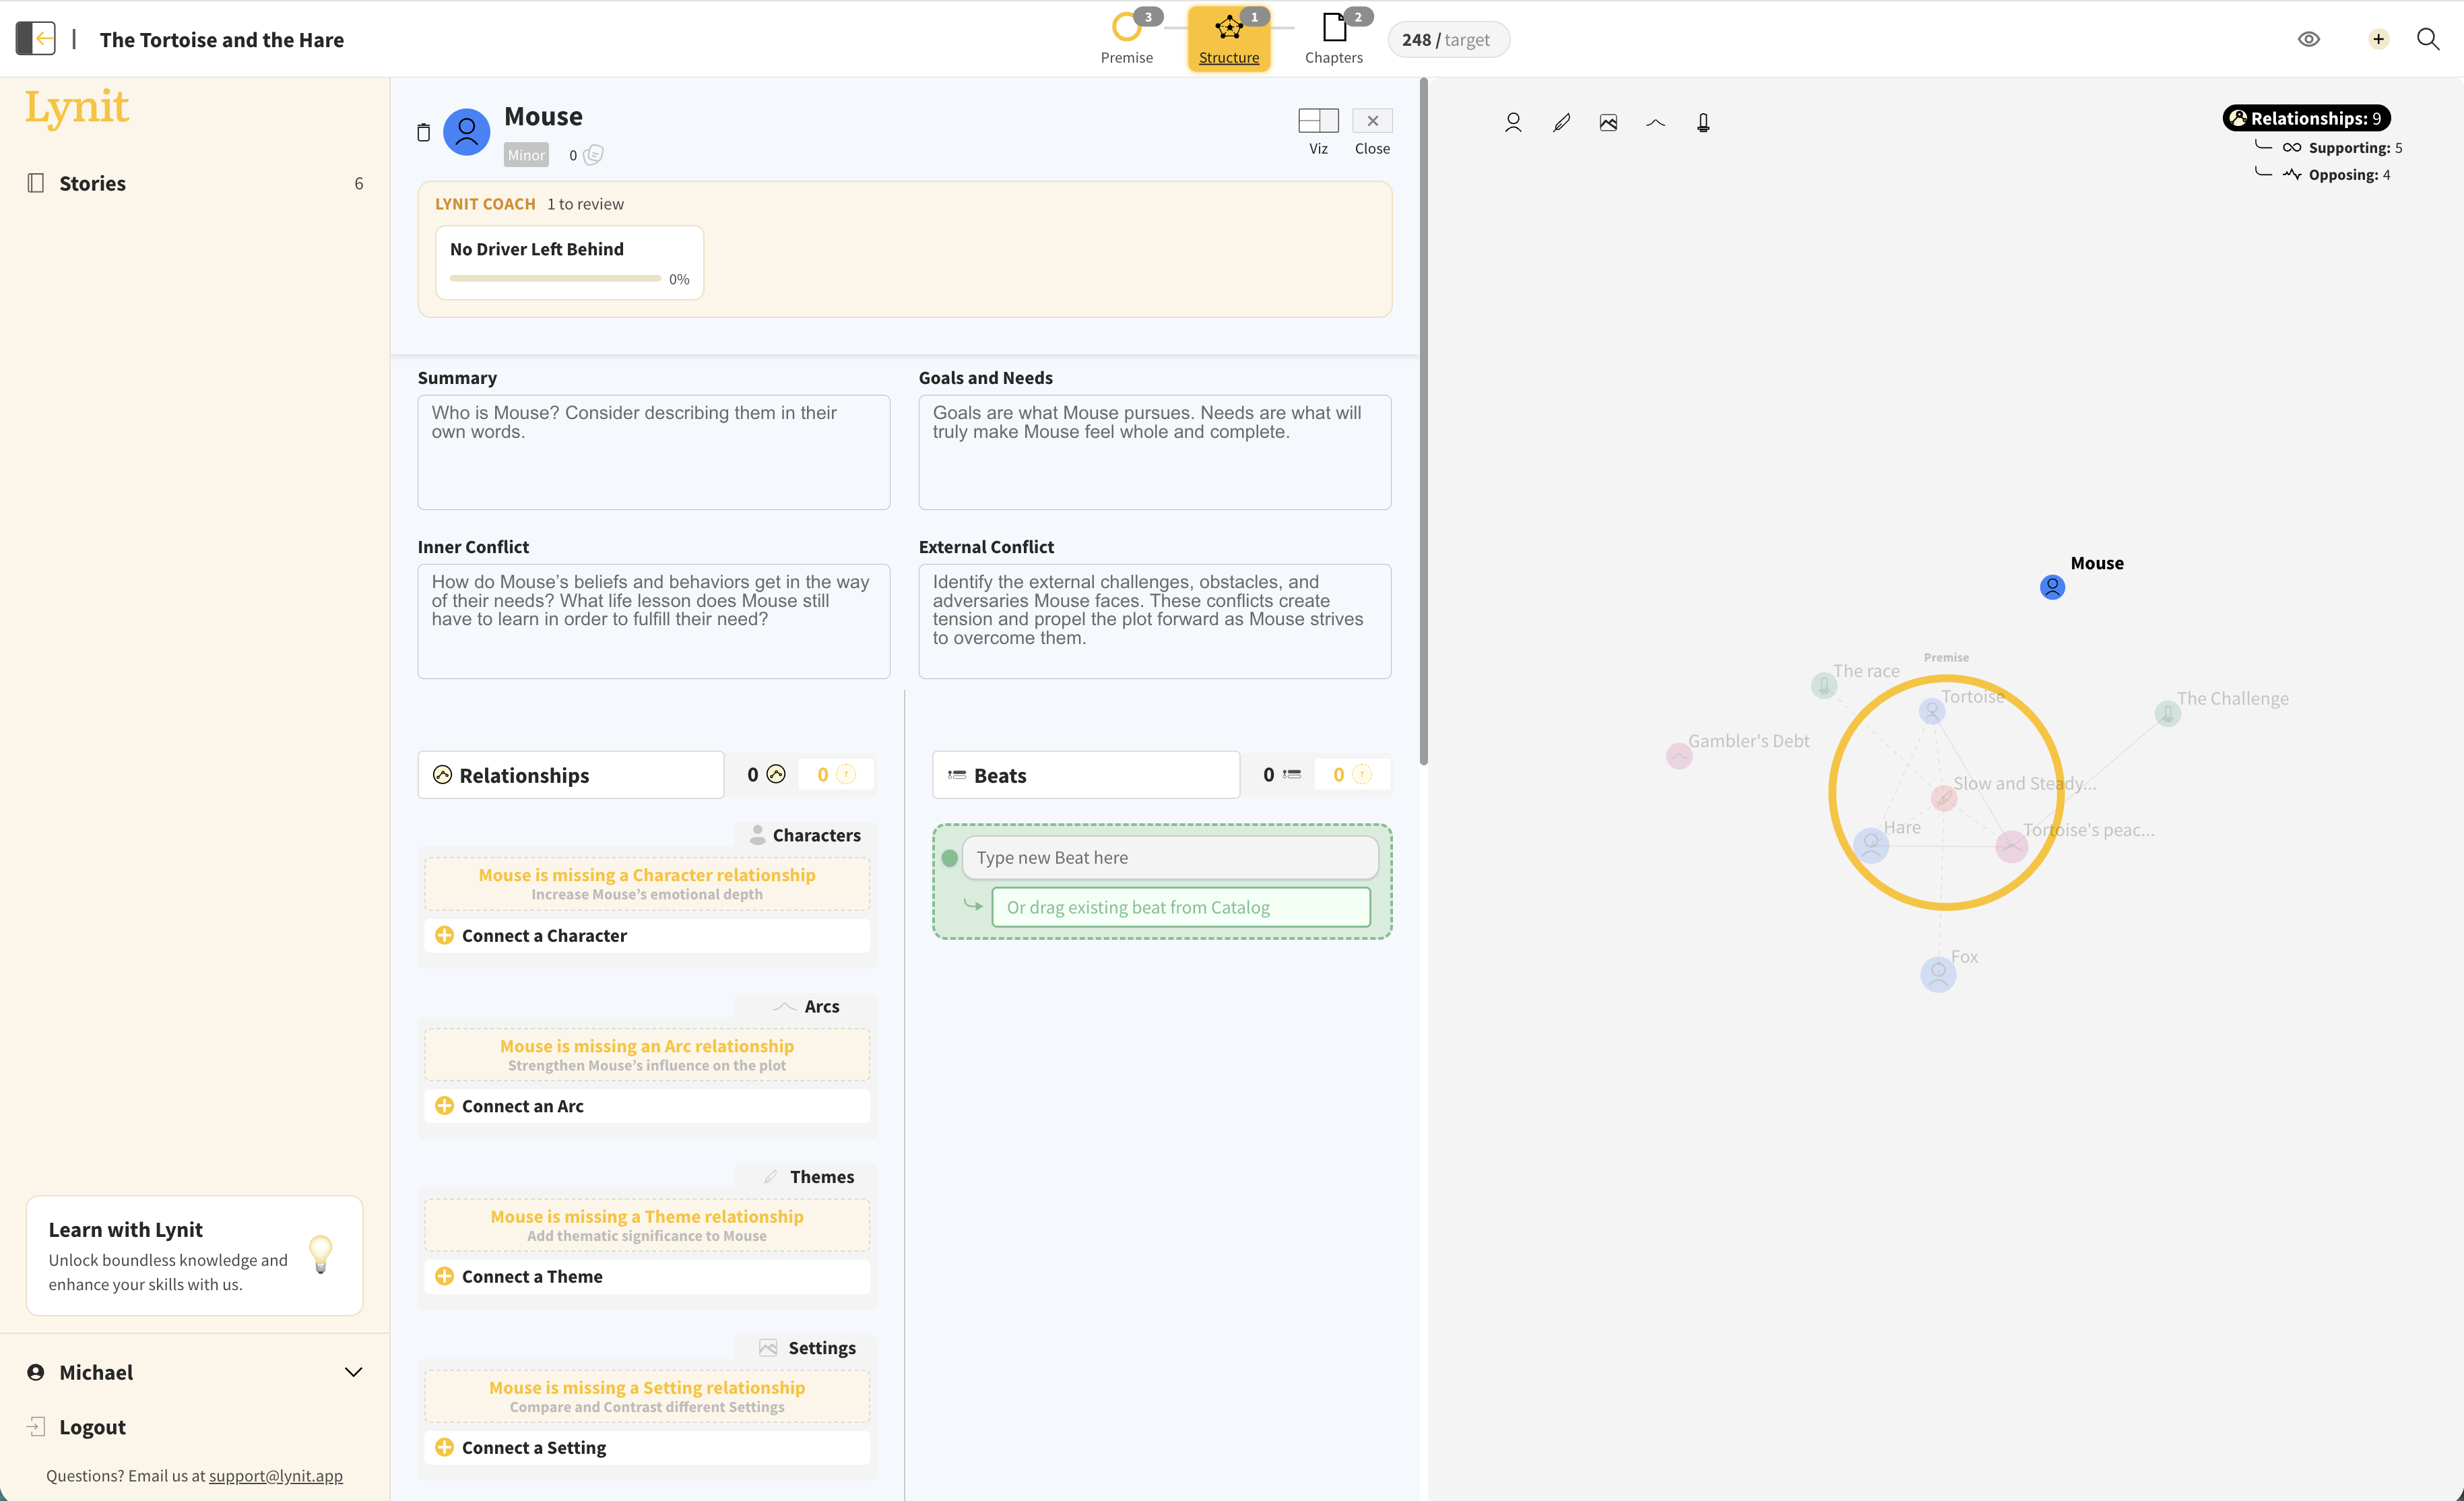Click Logout in the sidebar
Screen dimensions: 2464x1501
(x=92, y=1427)
